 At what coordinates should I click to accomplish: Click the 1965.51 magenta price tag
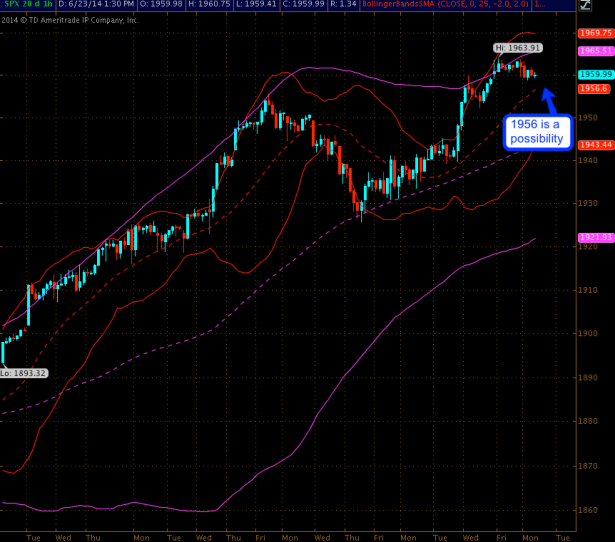[595, 49]
